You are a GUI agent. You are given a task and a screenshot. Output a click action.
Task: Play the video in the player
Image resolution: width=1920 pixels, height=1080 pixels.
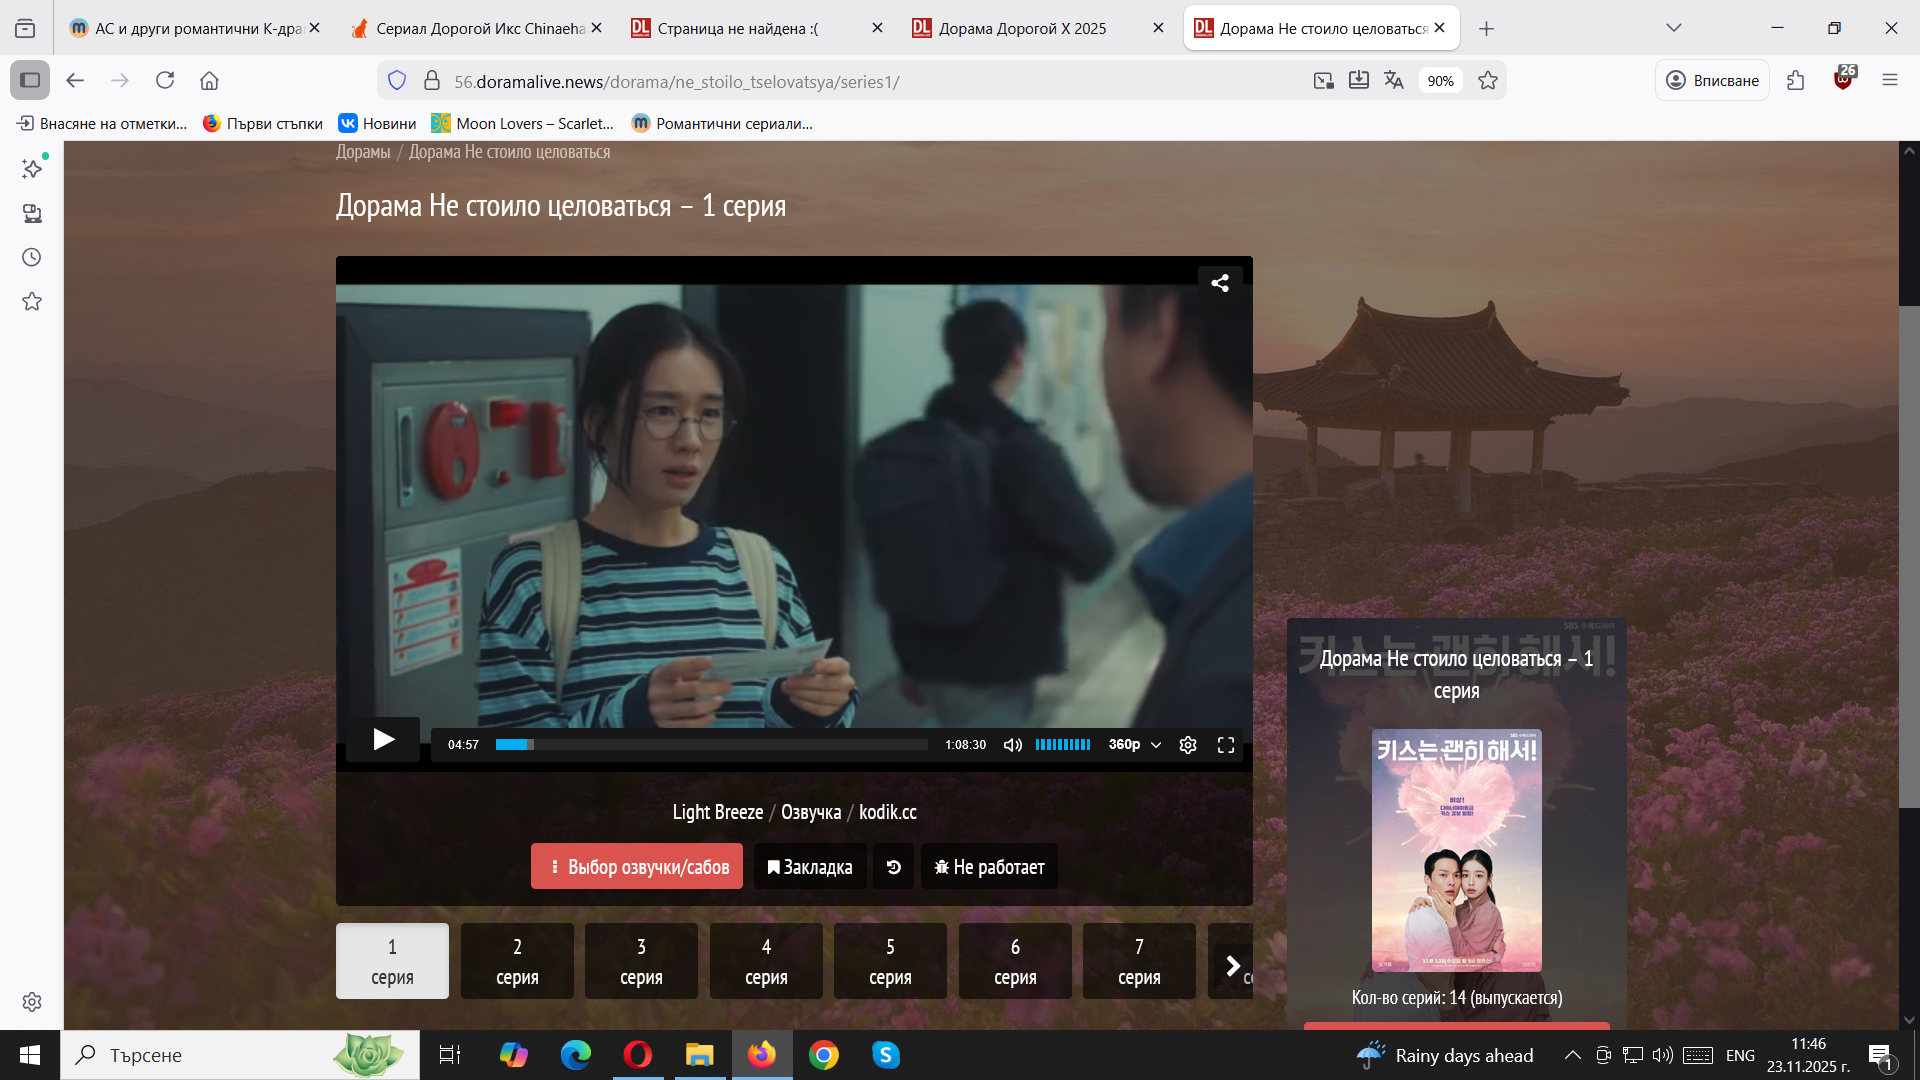[383, 740]
